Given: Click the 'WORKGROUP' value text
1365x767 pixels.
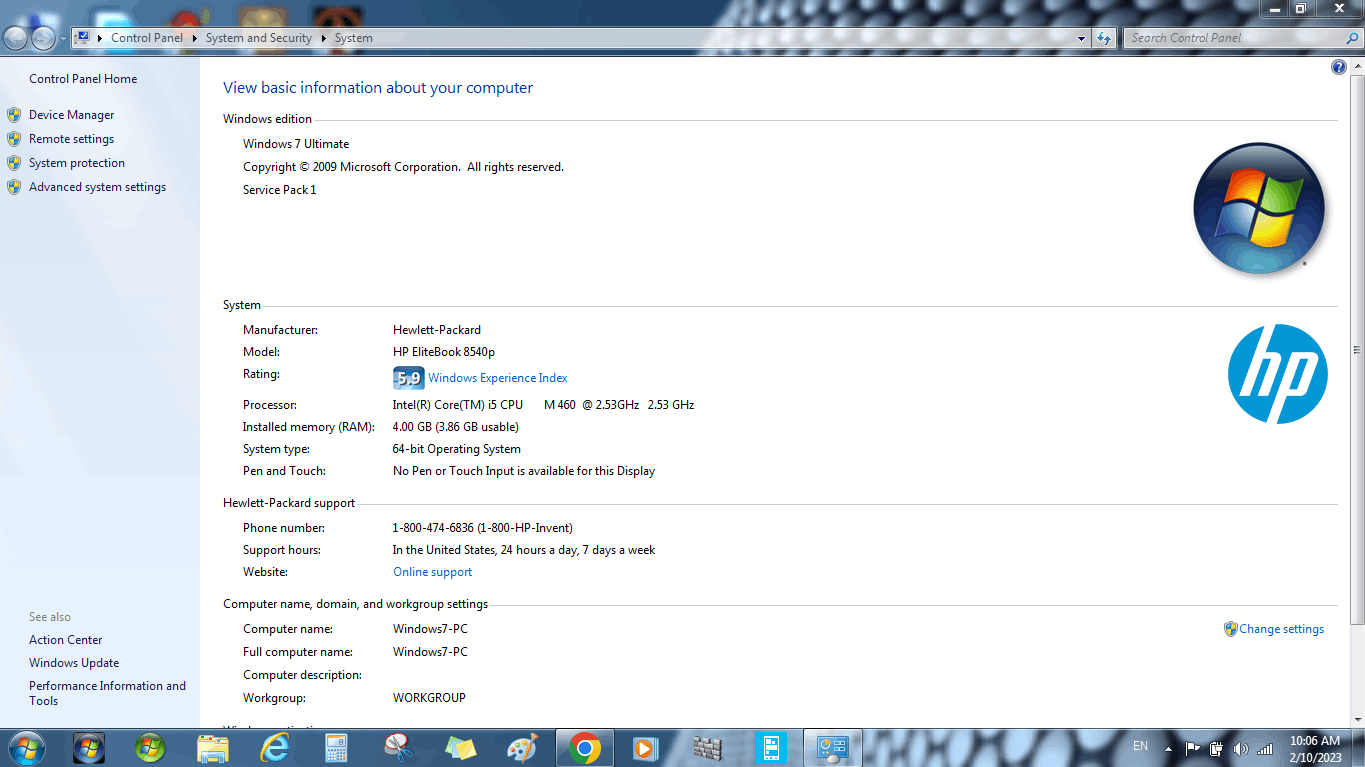Looking at the screenshot, I should 429,698.
